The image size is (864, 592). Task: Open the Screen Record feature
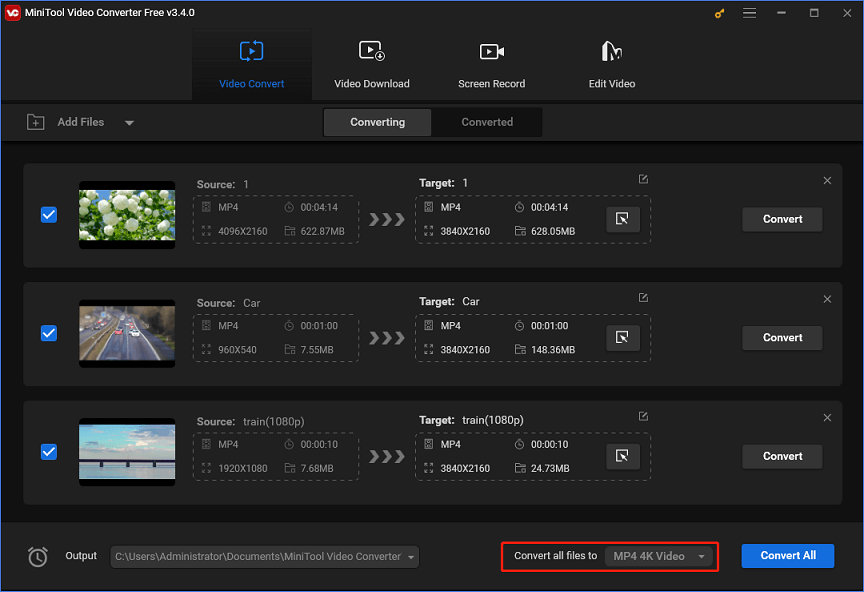tap(491, 62)
